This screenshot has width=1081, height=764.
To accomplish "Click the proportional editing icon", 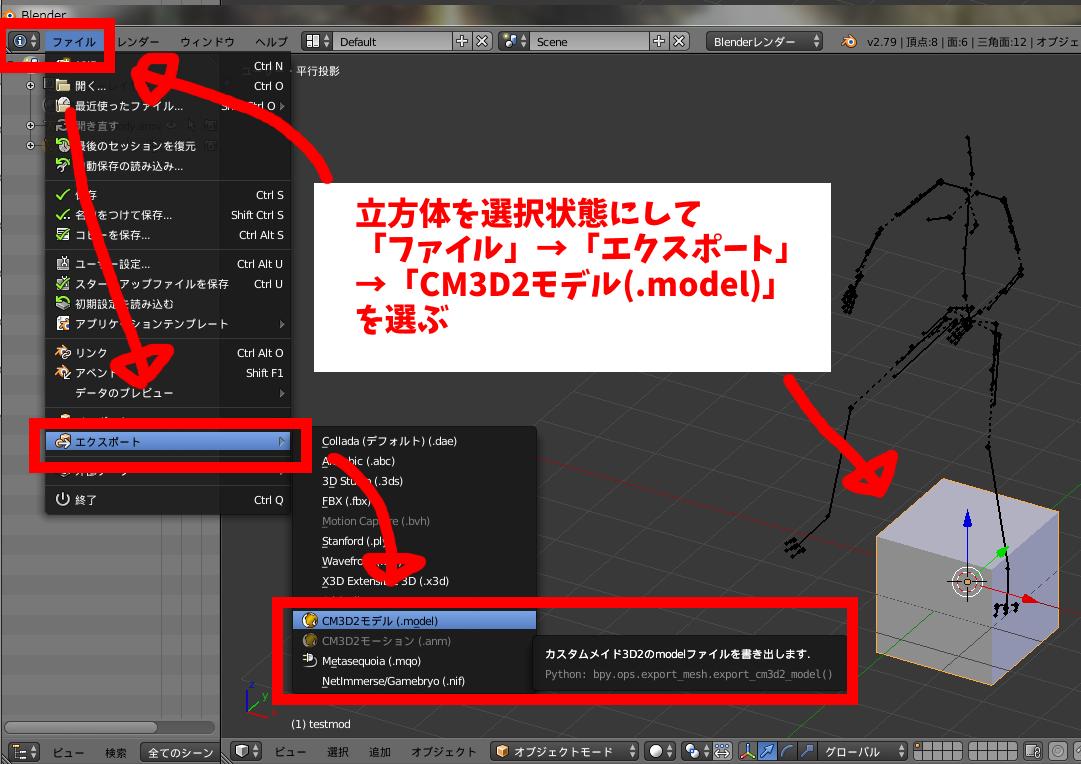I will click(x=1058, y=751).
